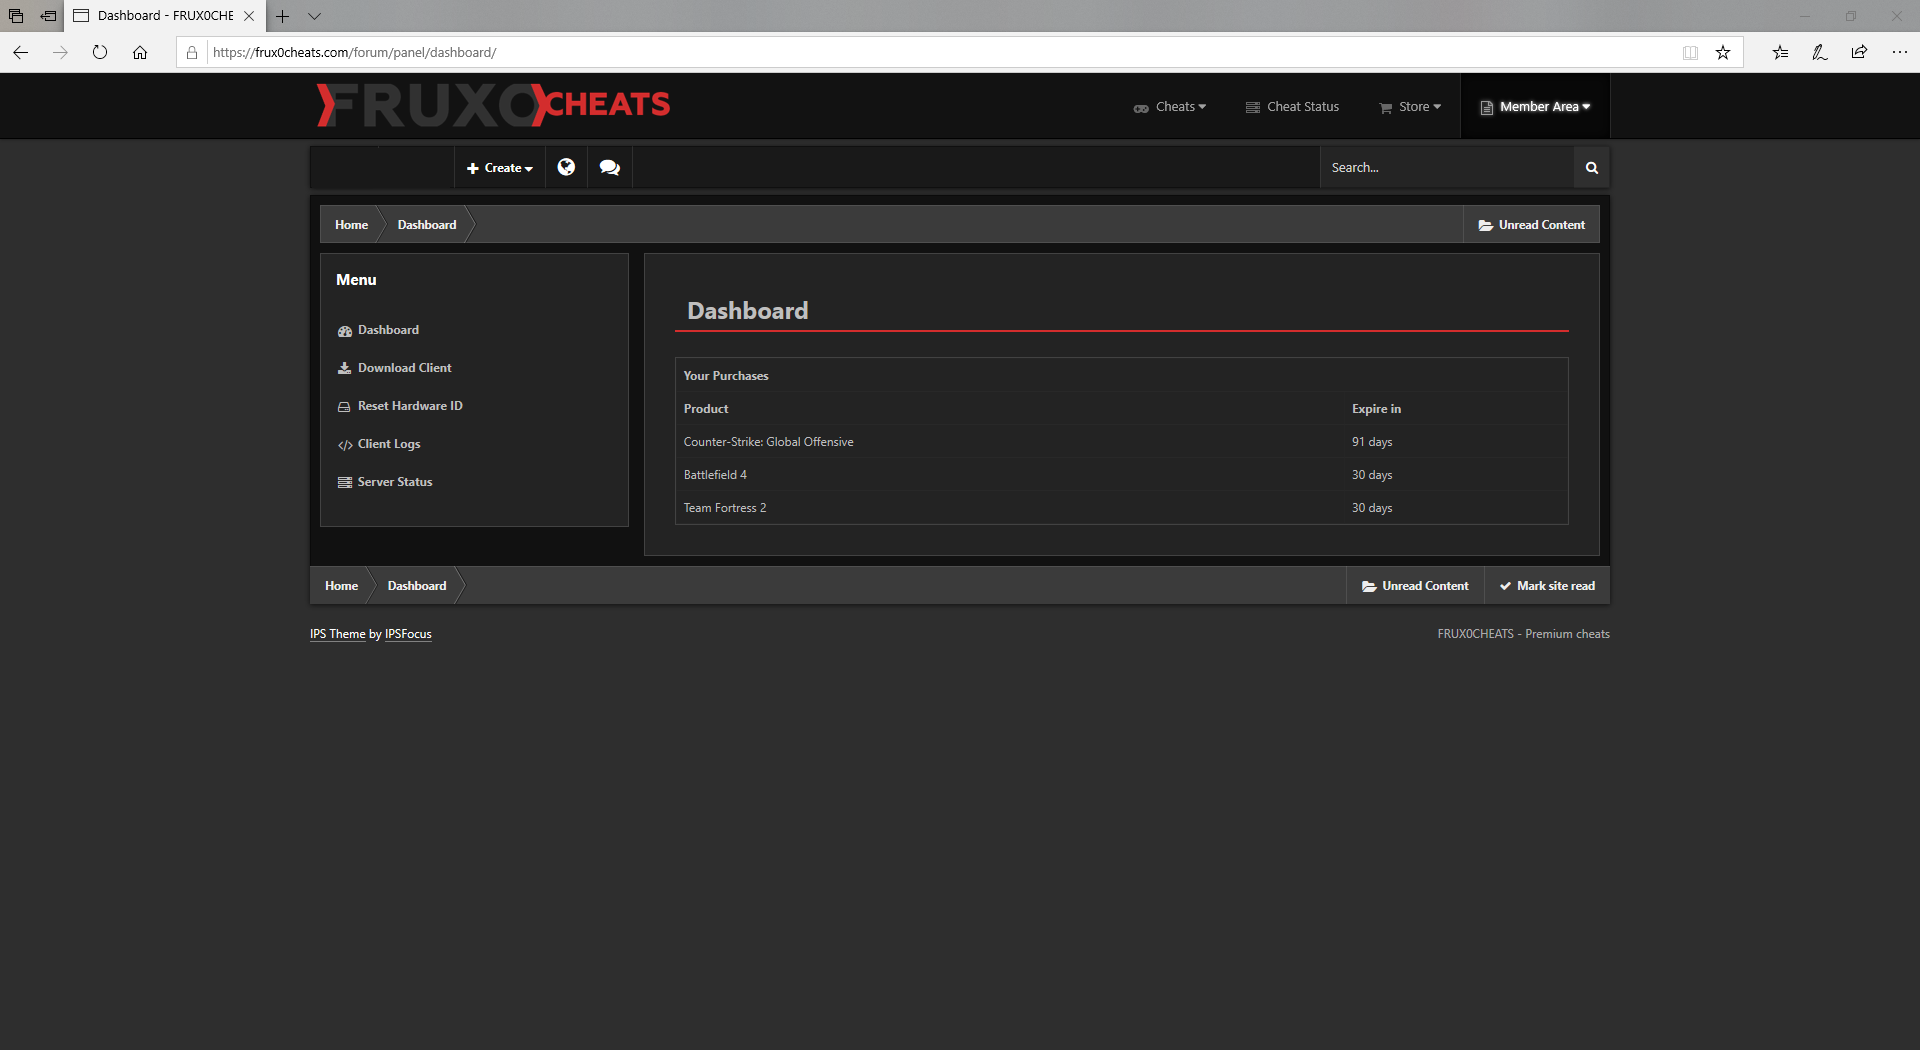Click the globe notifications icon
Screen dimensions: 1920x1050
(566, 168)
